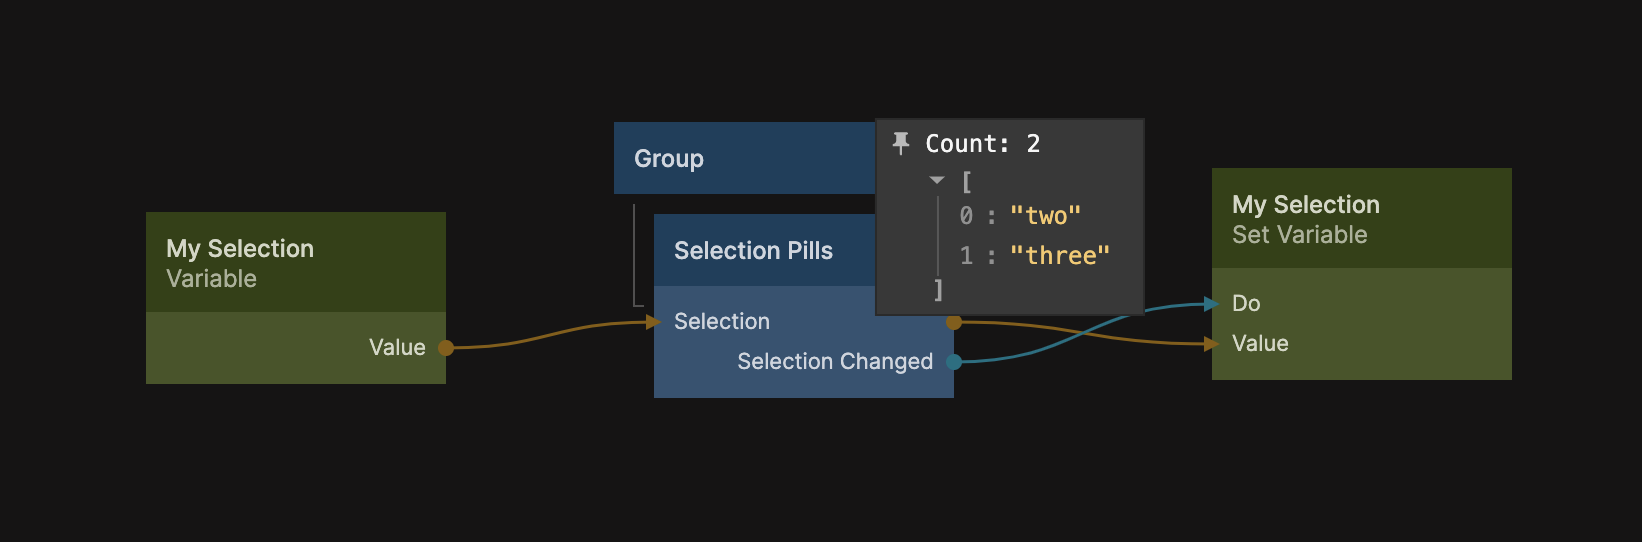Click the Selection input arrow on Selection Pills
1642x542 pixels.
[654, 322]
